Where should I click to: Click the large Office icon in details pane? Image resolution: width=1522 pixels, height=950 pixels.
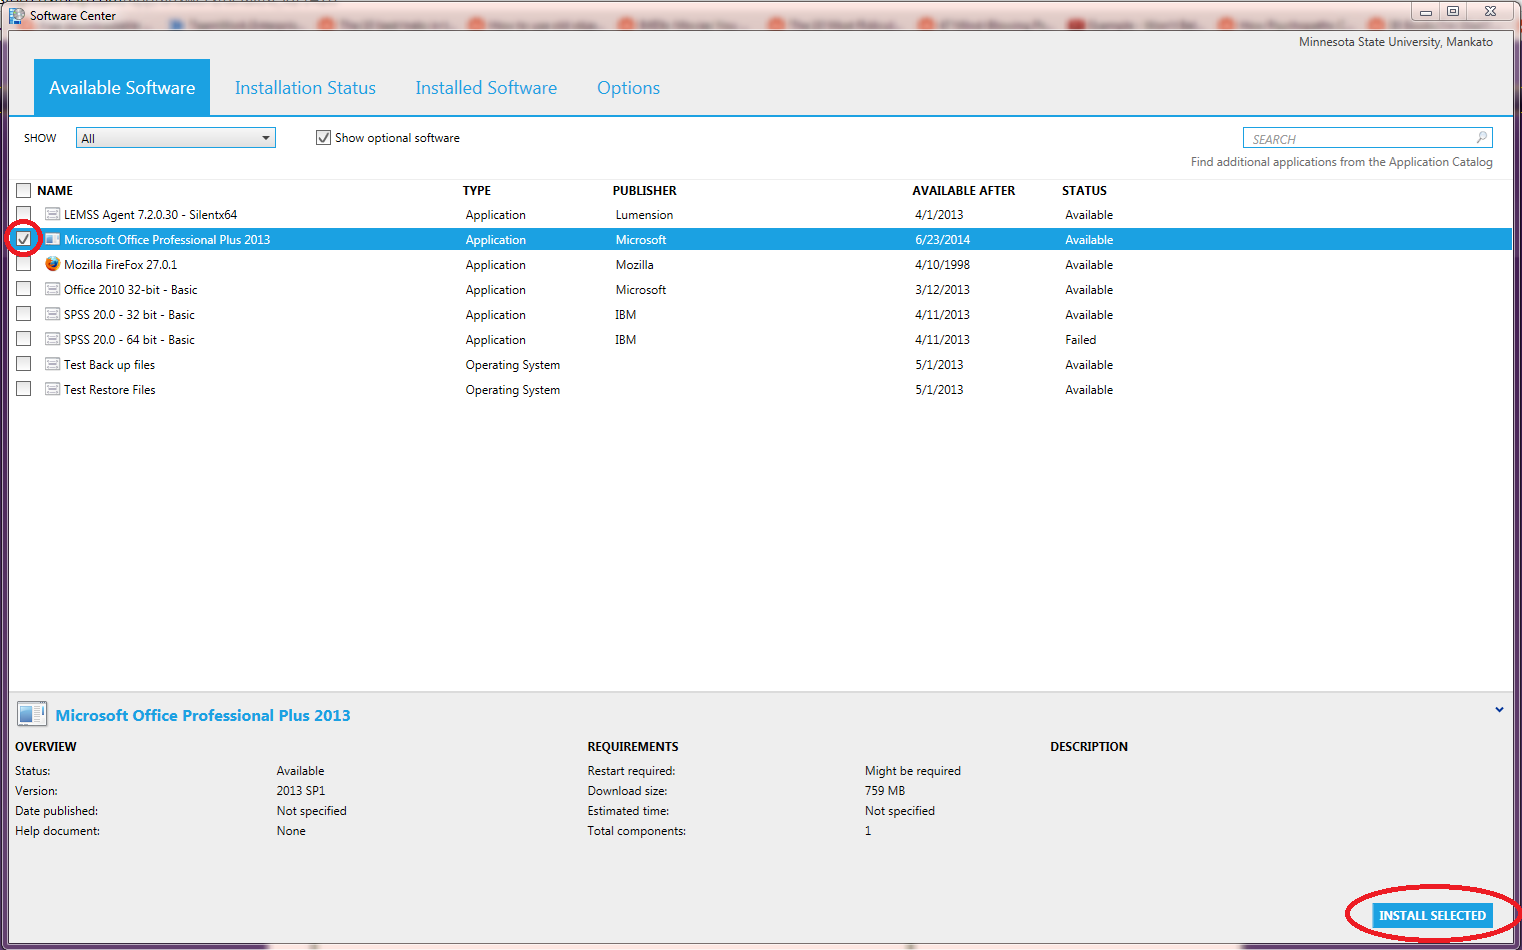click(x=32, y=714)
